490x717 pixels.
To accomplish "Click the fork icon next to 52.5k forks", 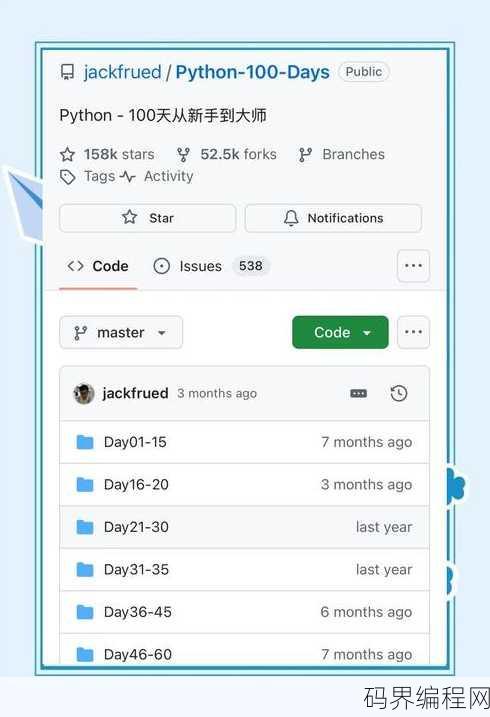I will tap(183, 155).
